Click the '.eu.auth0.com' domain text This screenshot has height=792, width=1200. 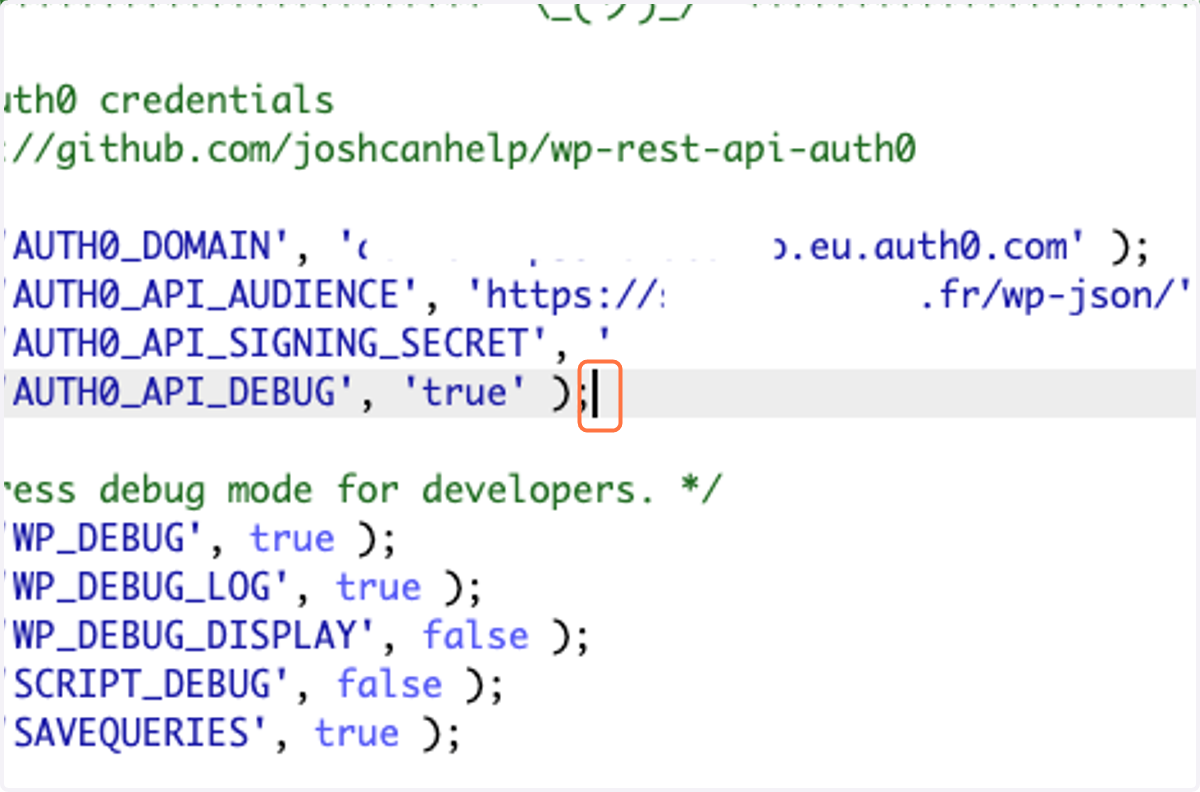coord(930,246)
